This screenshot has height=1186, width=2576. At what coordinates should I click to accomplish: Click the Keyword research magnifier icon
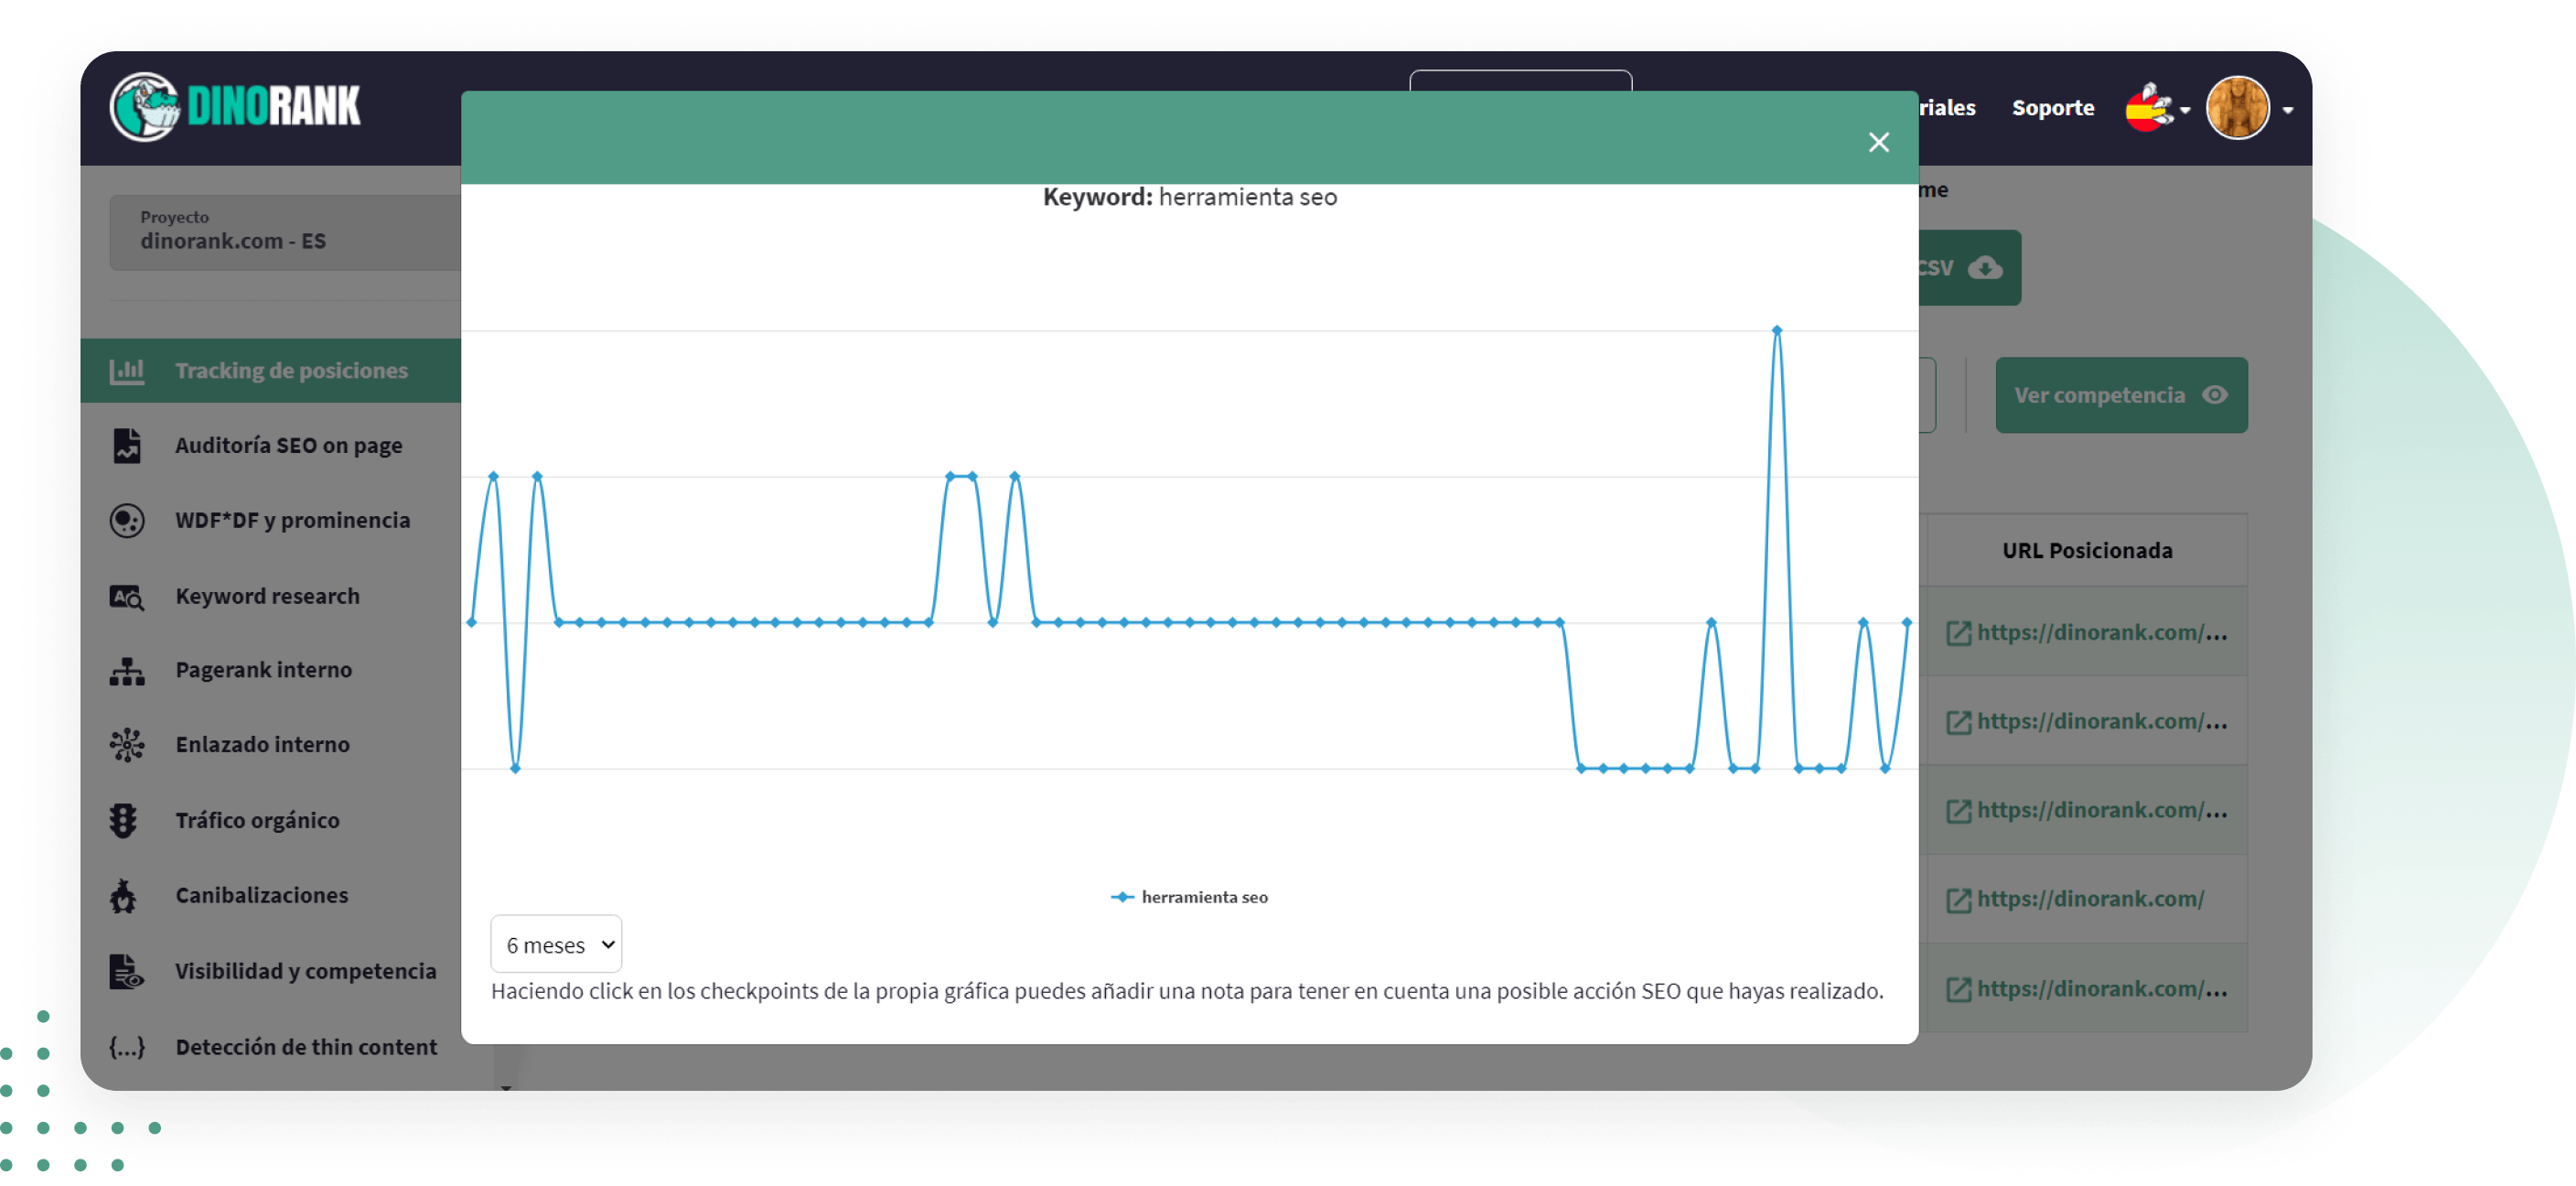point(127,596)
